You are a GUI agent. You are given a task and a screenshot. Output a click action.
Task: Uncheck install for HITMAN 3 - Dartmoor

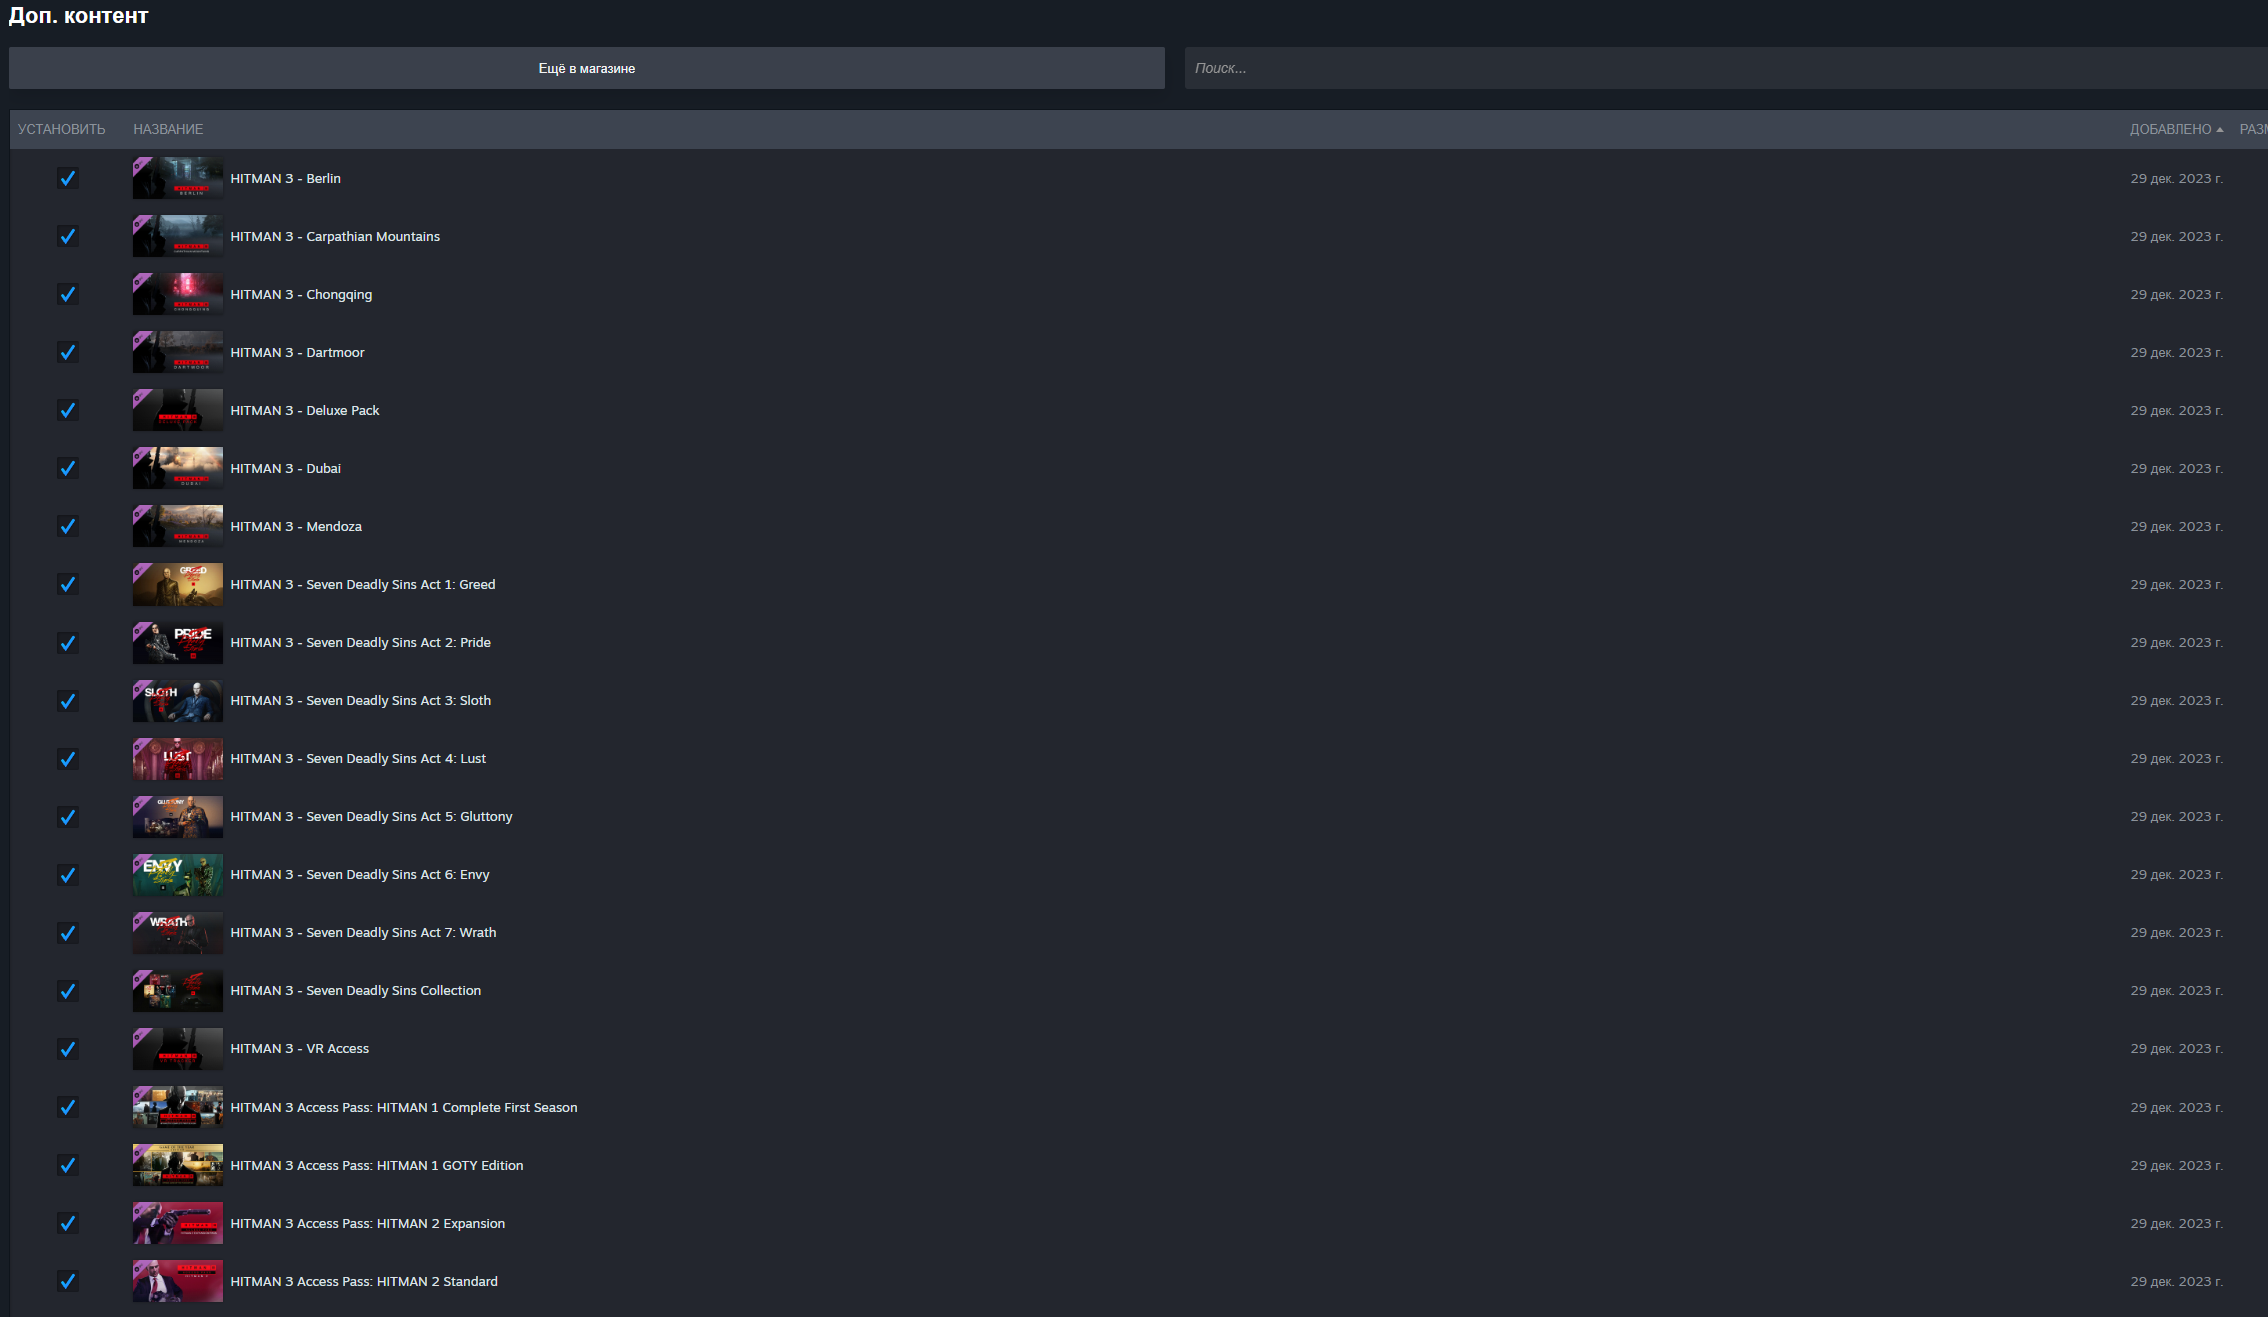tap(68, 352)
